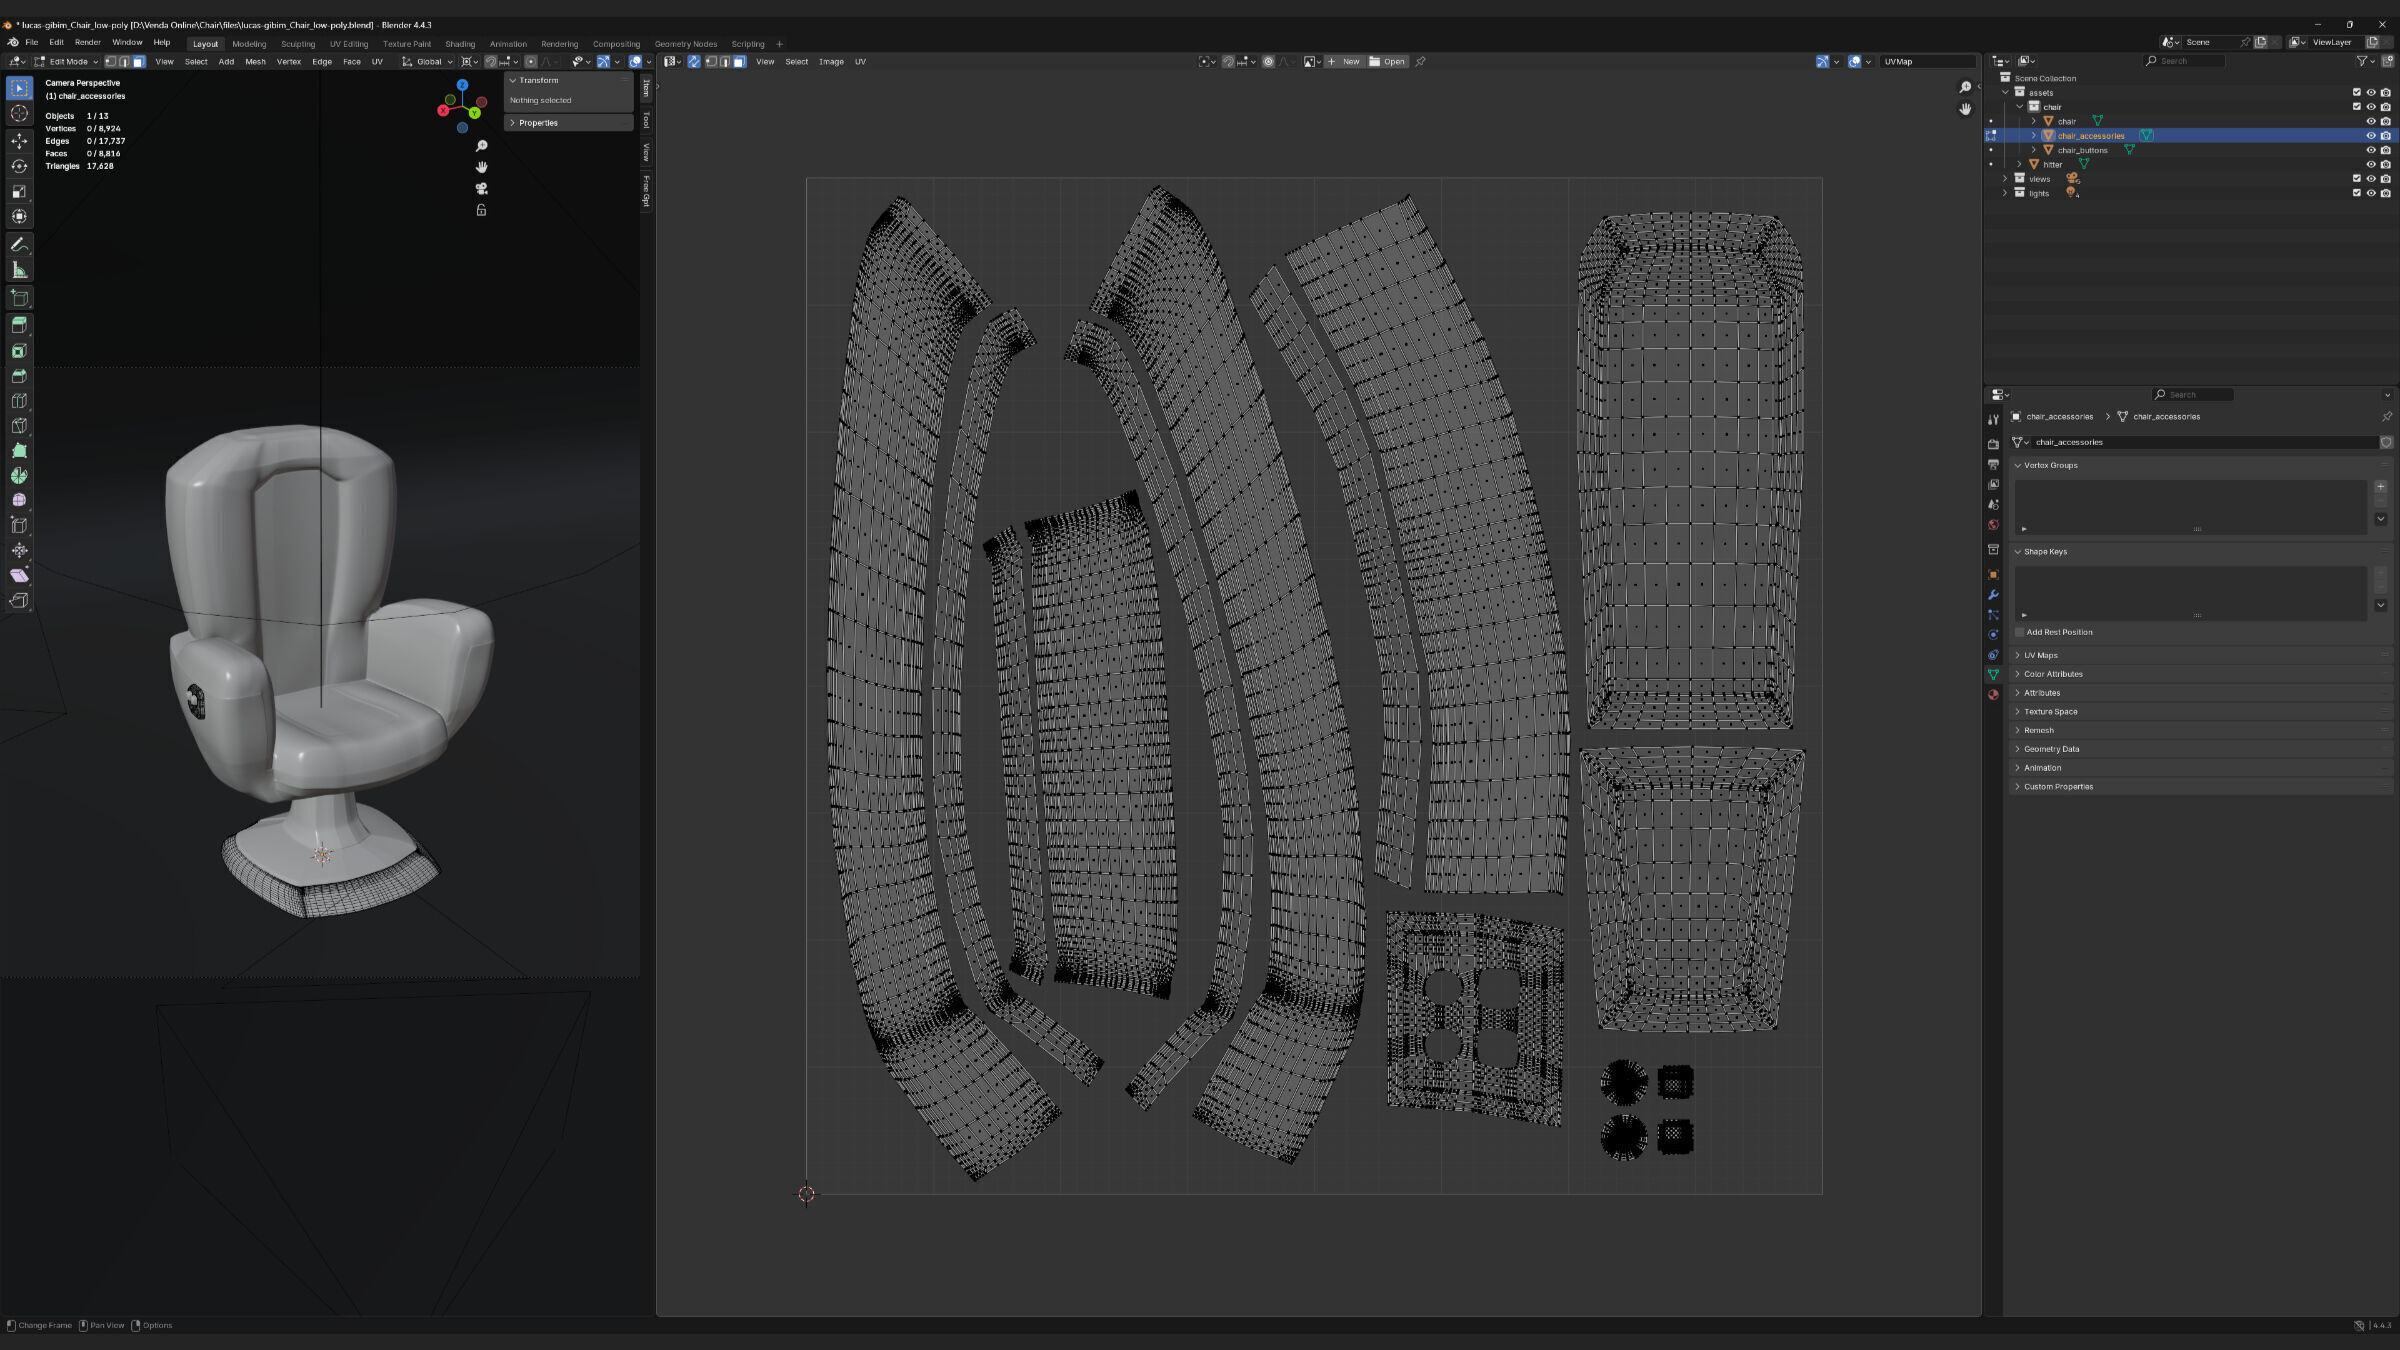Switch to face select mode
This screenshot has width=2400, height=1350.
click(x=139, y=62)
